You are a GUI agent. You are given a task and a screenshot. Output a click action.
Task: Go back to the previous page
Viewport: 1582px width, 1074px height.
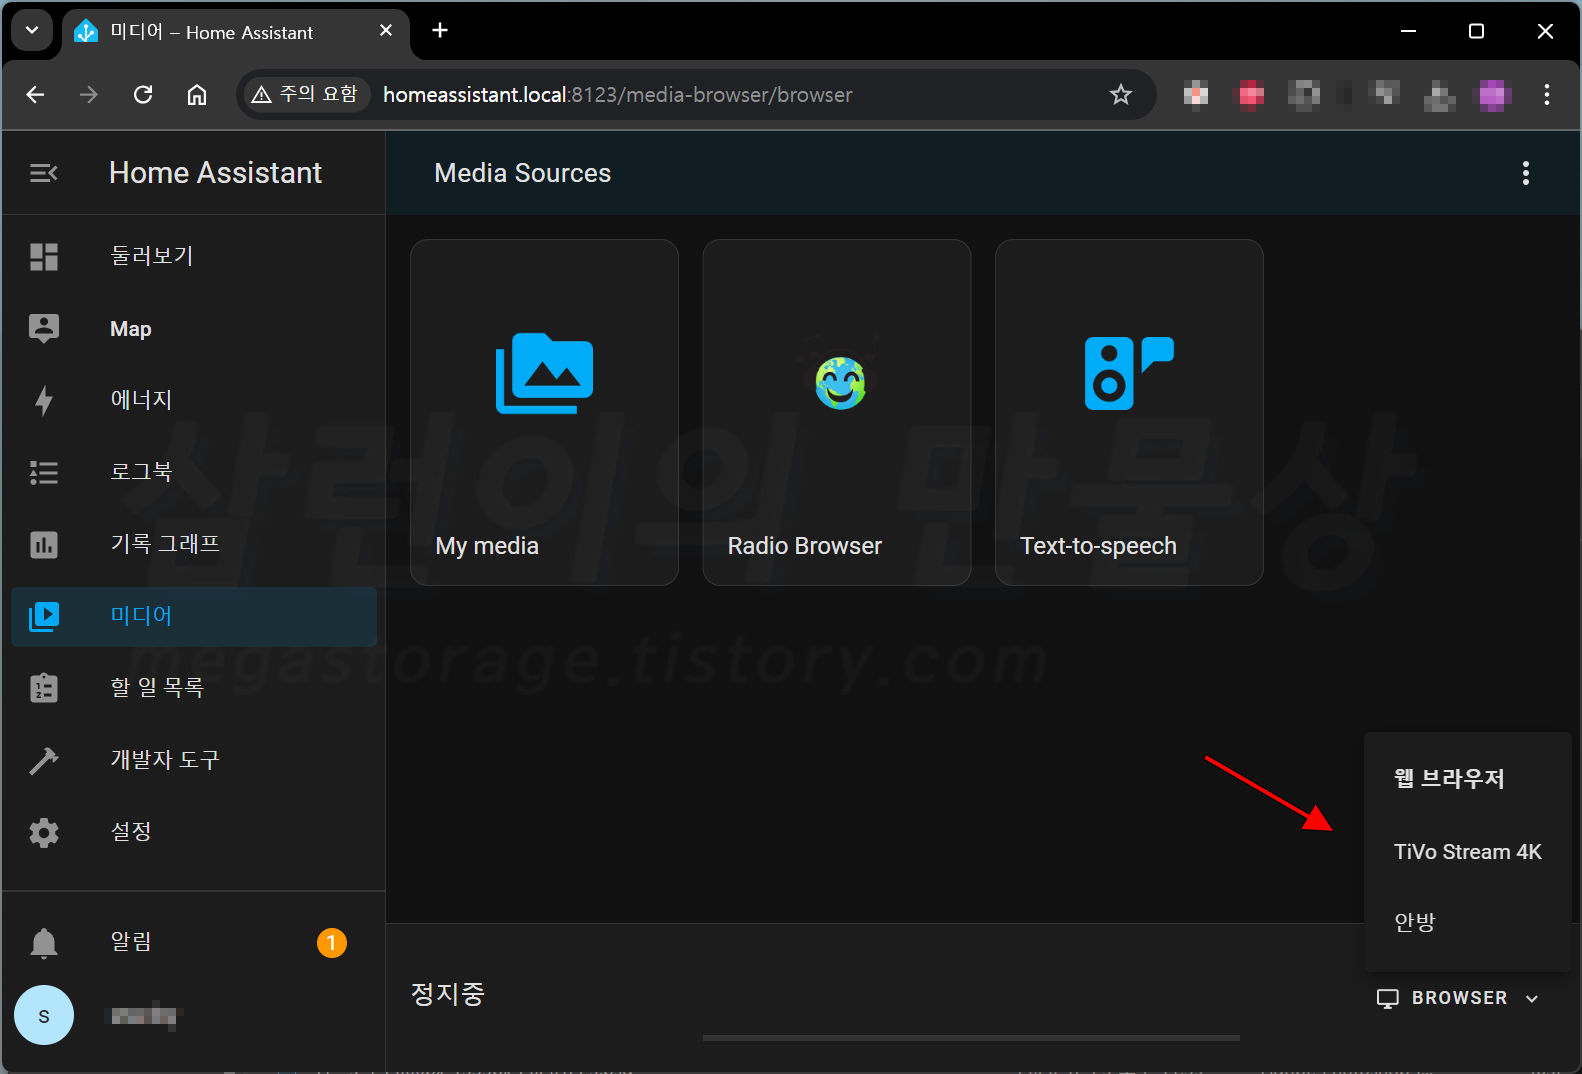tap(36, 95)
